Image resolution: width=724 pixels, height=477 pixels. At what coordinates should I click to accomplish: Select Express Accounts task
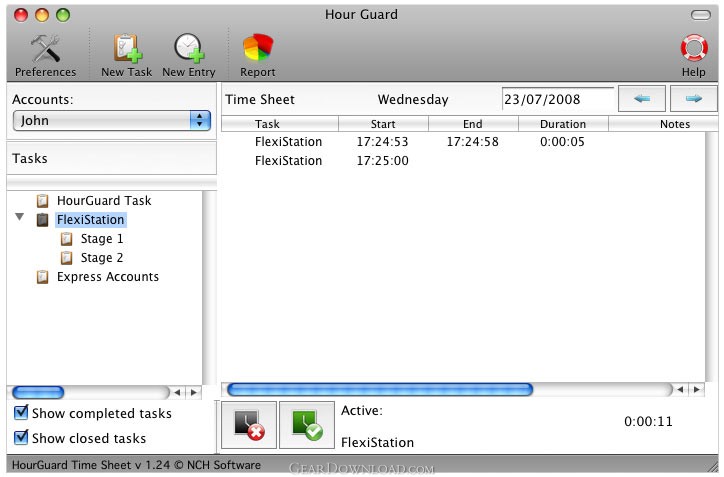tap(108, 277)
